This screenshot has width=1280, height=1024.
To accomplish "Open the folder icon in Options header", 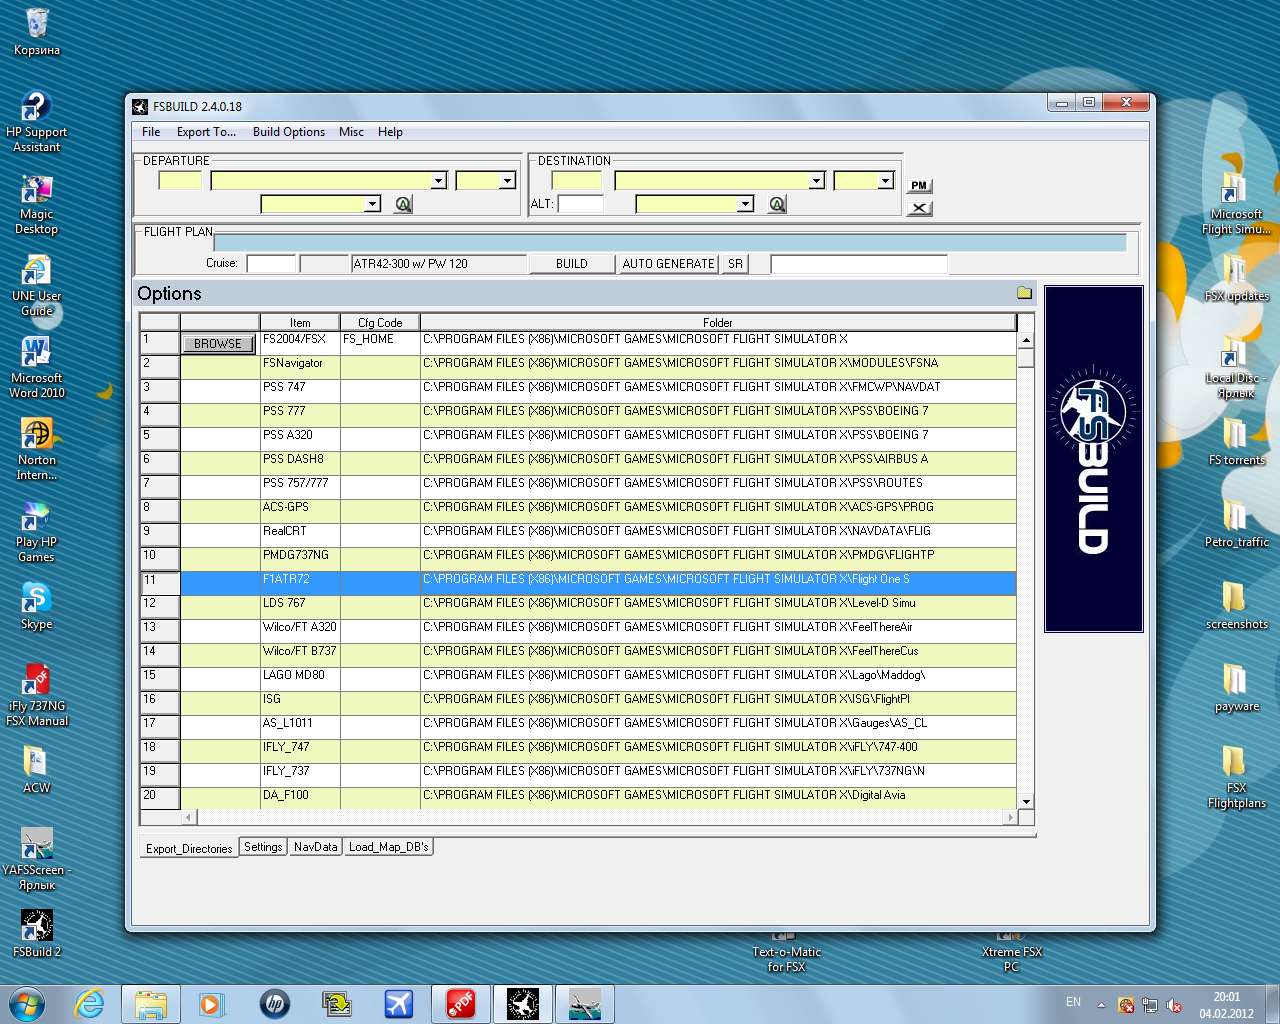I will pyautogui.click(x=1024, y=293).
